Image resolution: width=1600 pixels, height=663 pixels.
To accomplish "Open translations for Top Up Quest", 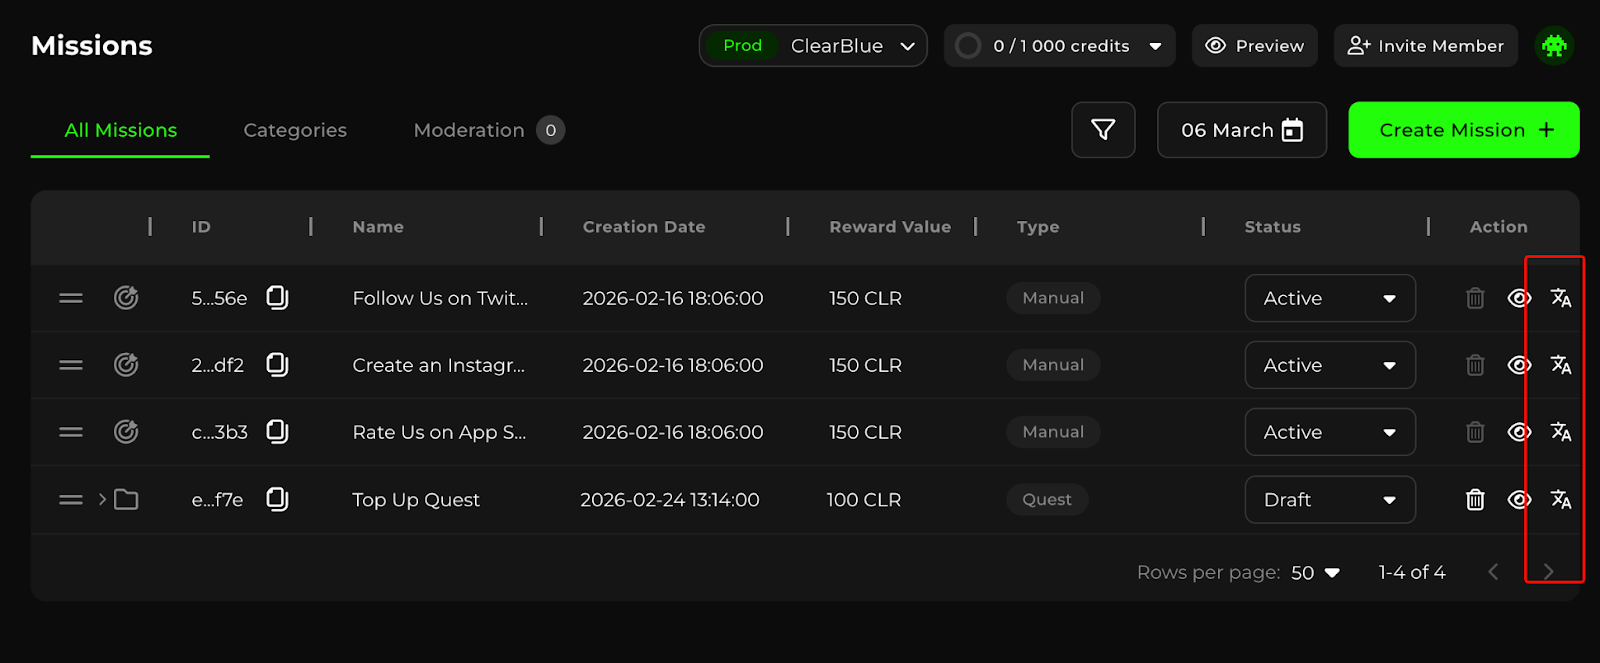I will [1560, 499].
